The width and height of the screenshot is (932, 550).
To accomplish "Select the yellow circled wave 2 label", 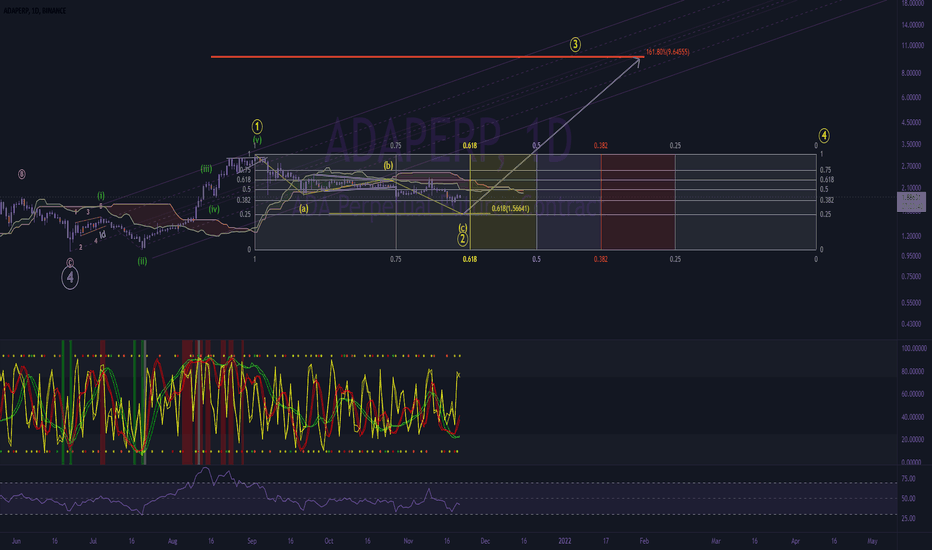I will (462, 239).
